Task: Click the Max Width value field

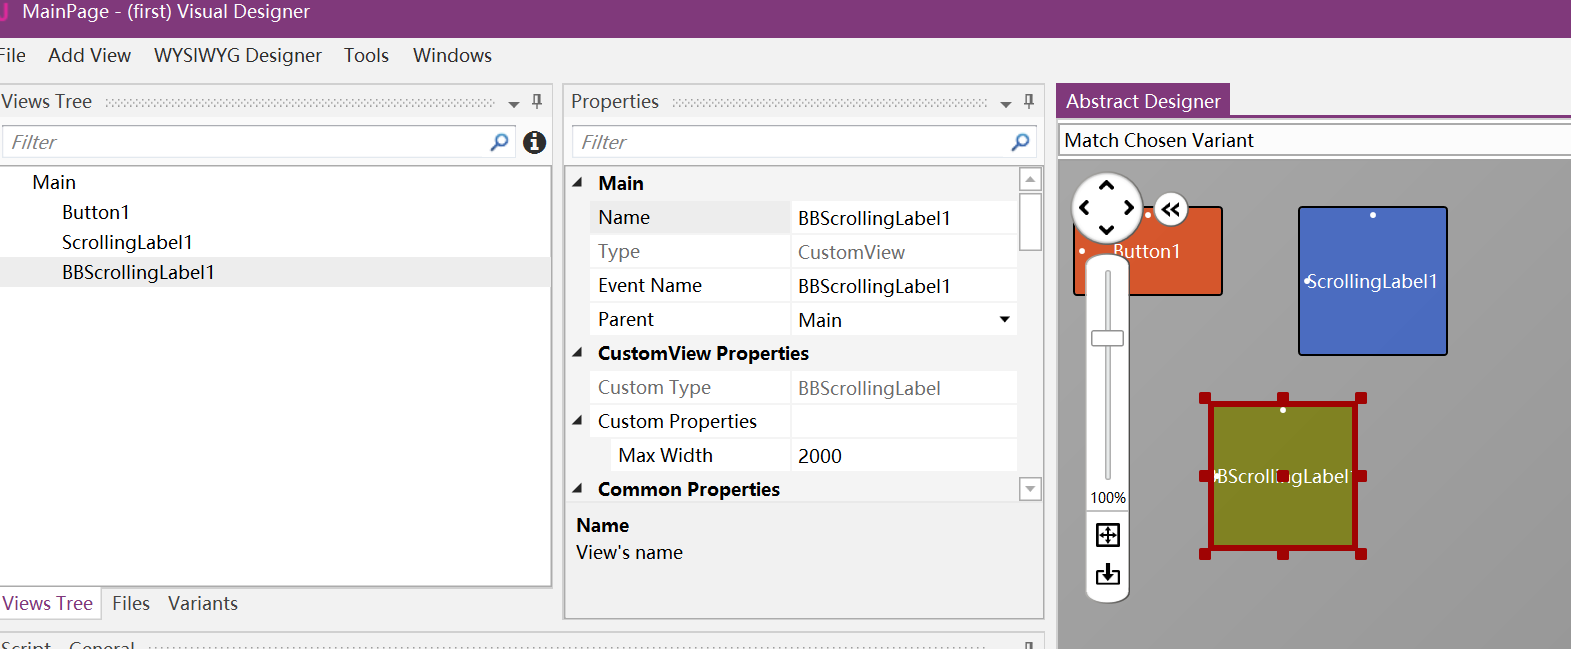Action: tap(903, 456)
